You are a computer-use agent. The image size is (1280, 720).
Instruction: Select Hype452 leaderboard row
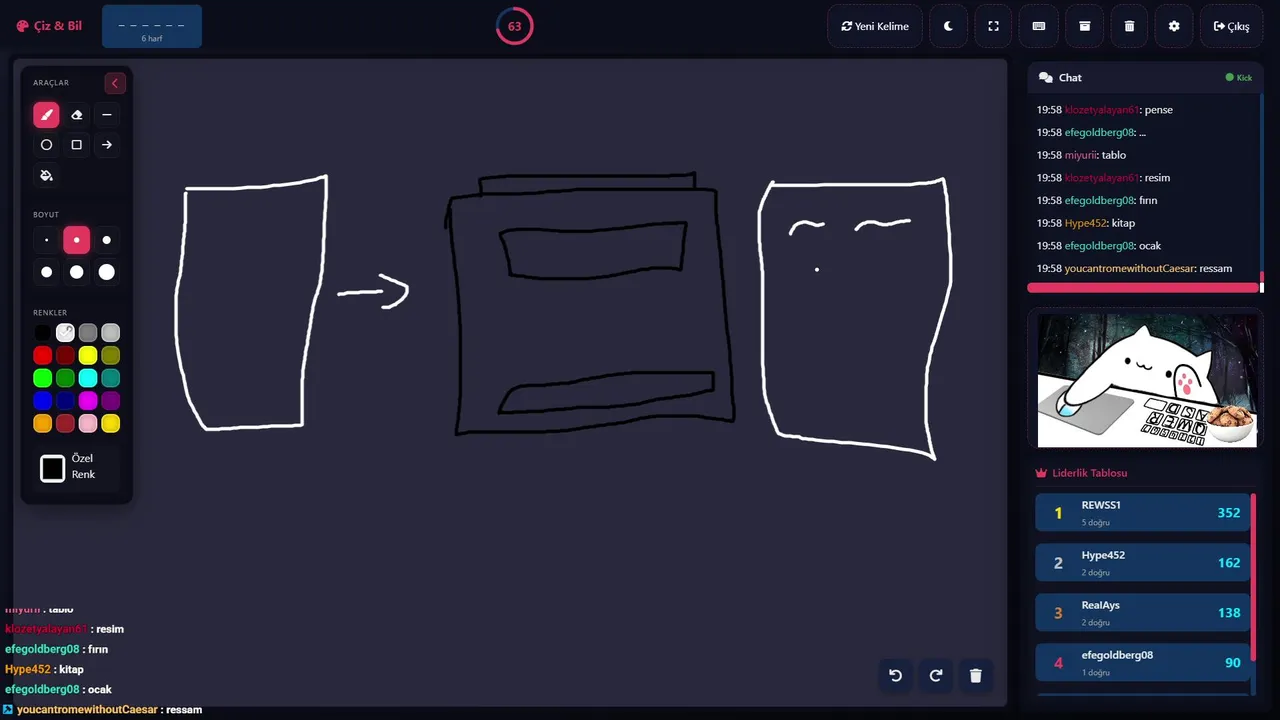[1143, 563]
